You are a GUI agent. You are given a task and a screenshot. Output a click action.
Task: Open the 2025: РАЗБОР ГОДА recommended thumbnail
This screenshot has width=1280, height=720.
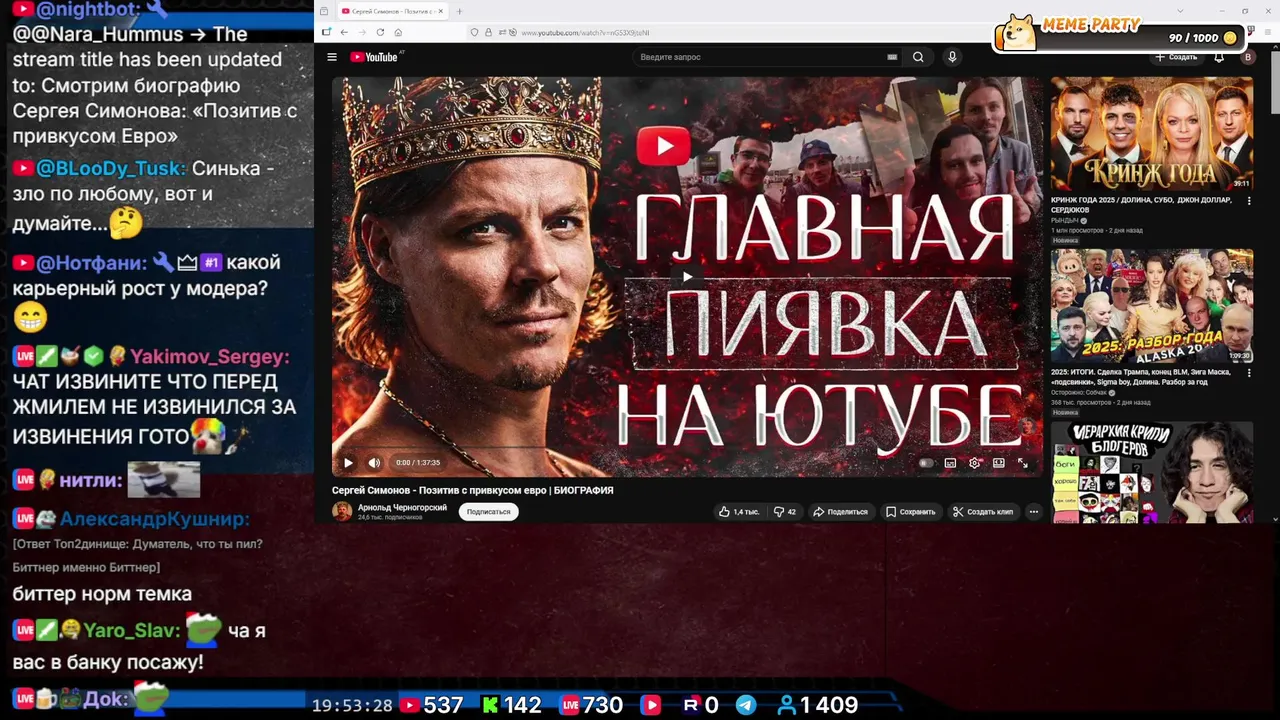[x=1151, y=306]
